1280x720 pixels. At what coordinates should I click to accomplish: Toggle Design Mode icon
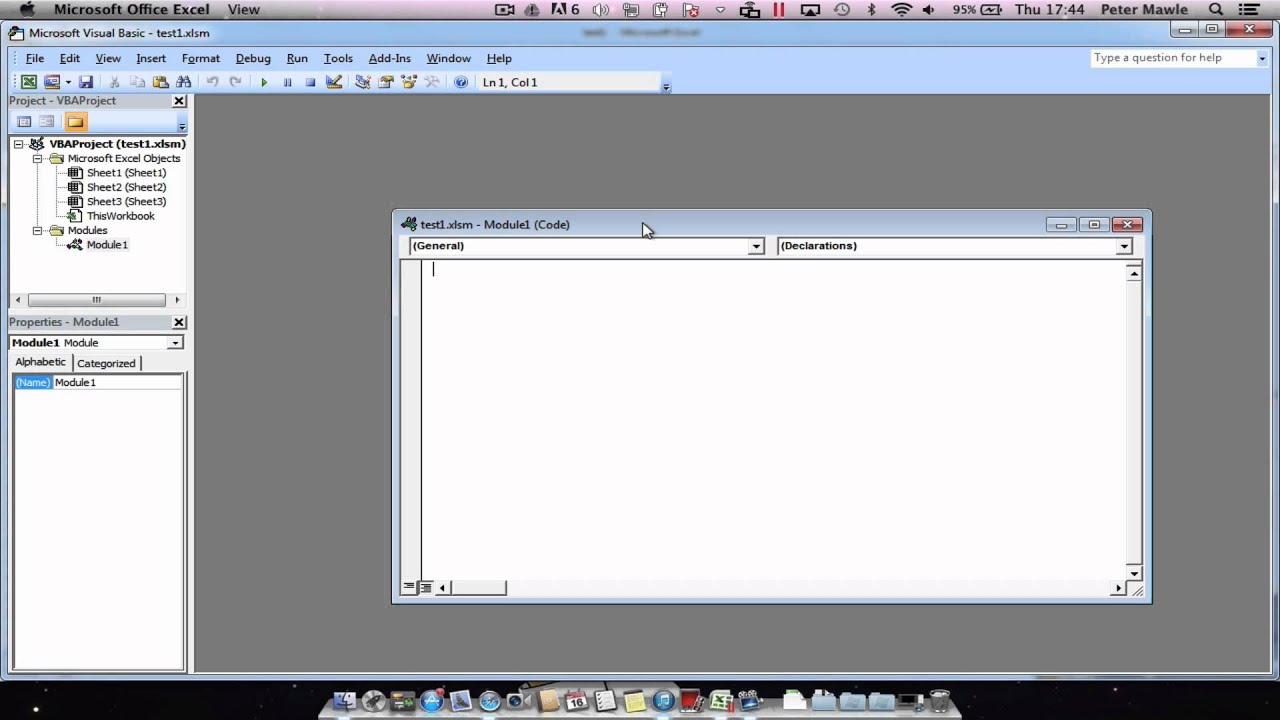pyautogui.click(x=334, y=82)
